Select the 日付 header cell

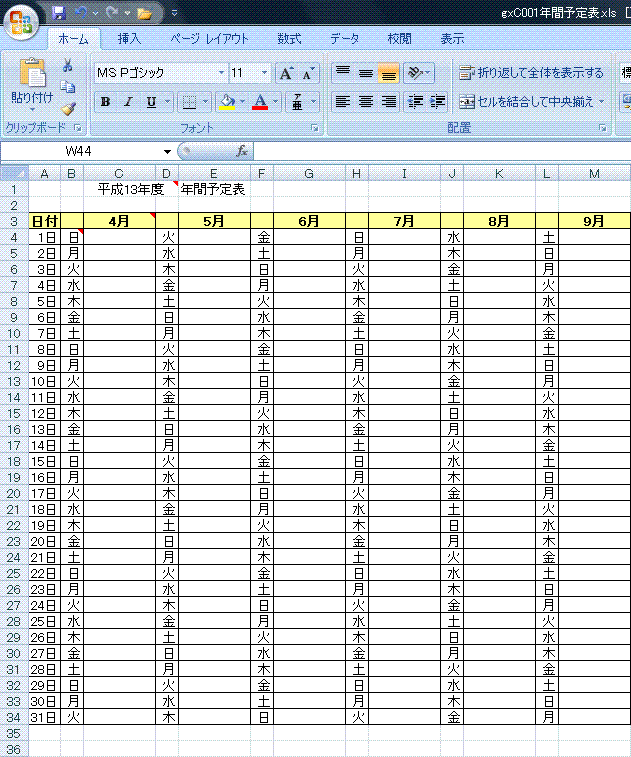(x=44, y=221)
